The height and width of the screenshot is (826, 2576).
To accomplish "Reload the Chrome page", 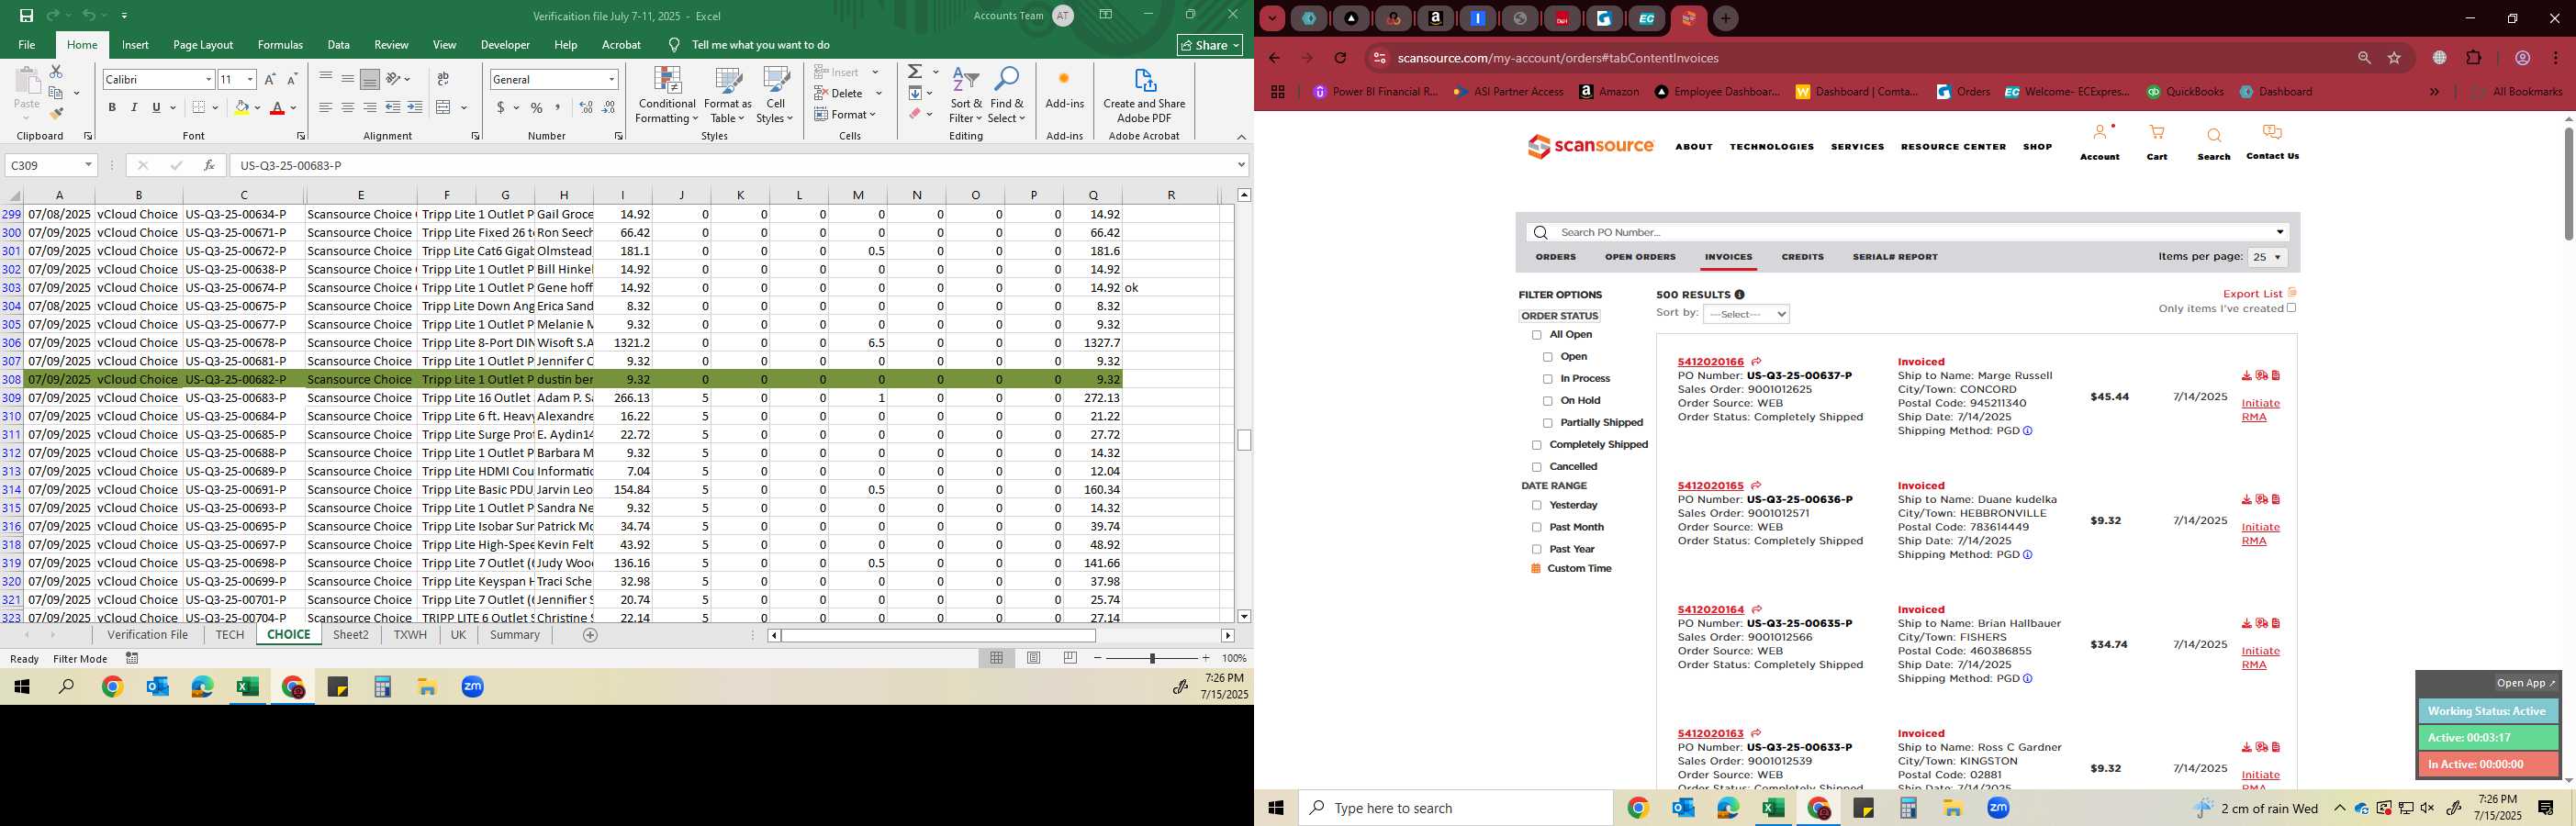I will coord(1340,58).
